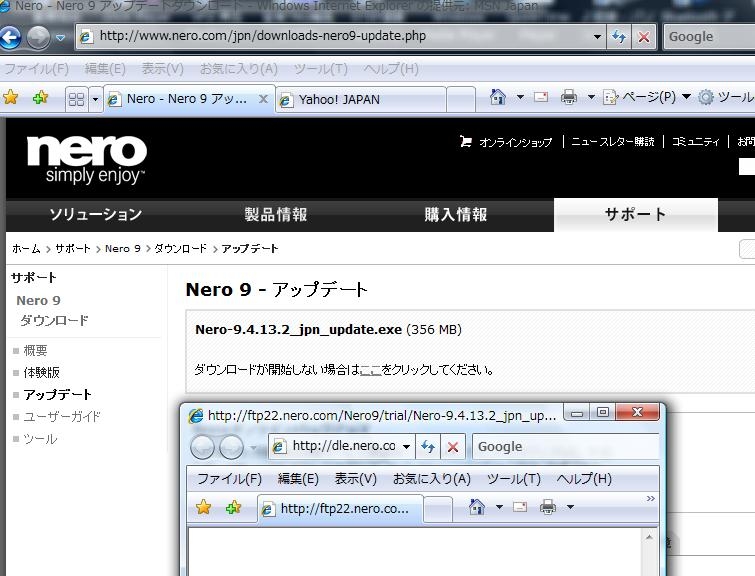Viewport: 755px width, 576px height.
Task: Show Quick Tabs view
Action: [77, 99]
